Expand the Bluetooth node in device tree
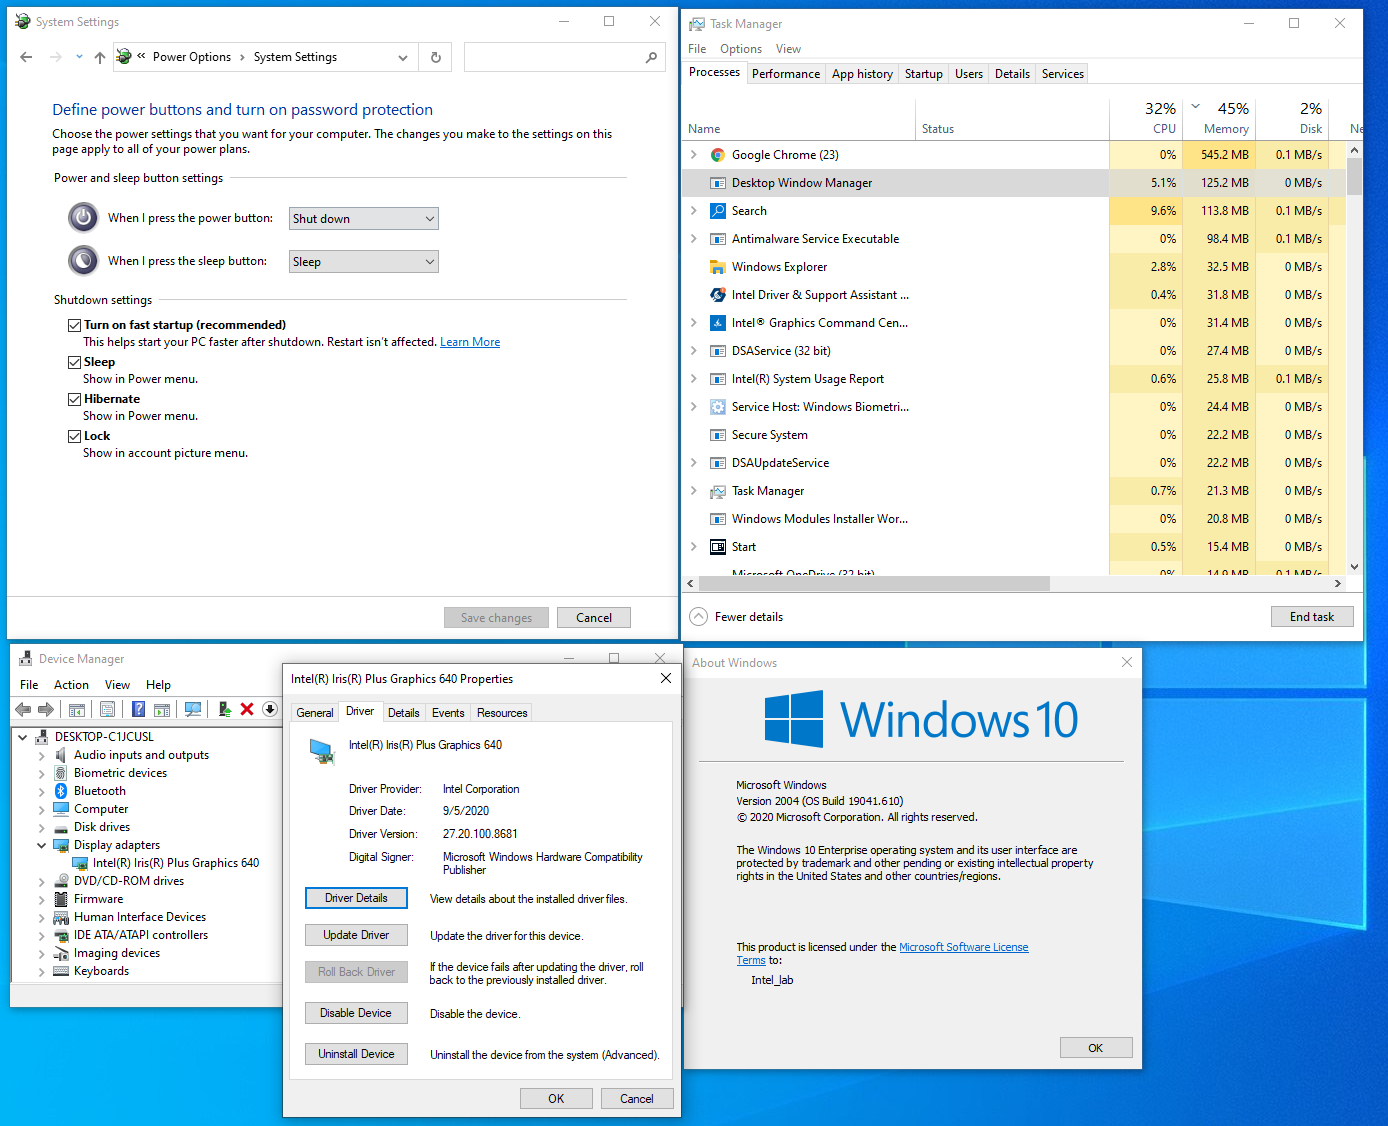This screenshot has width=1388, height=1126. (x=42, y=792)
